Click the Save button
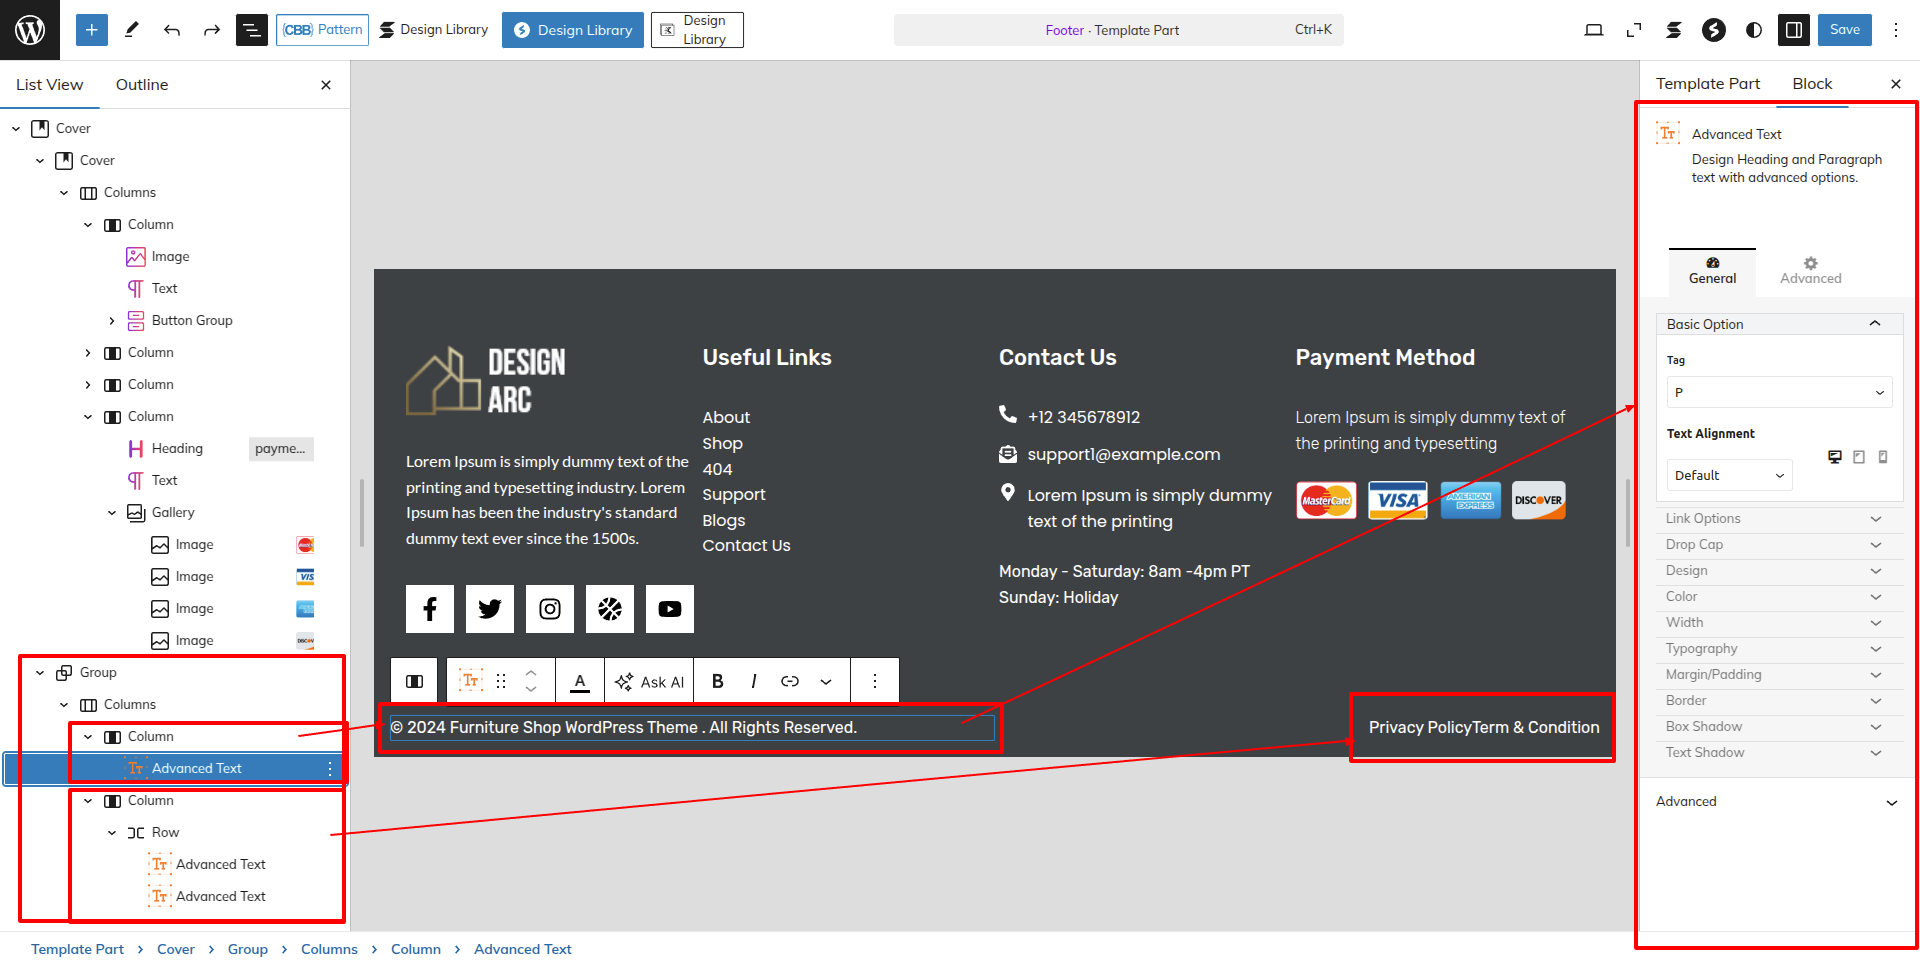Viewport: 1920px width, 966px height. point(1844,30)
